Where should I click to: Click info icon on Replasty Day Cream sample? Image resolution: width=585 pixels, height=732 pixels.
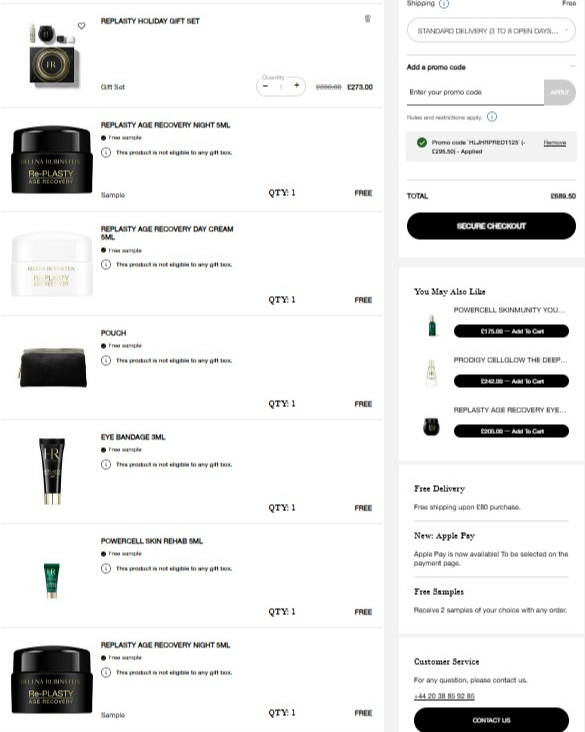point(106,265)
